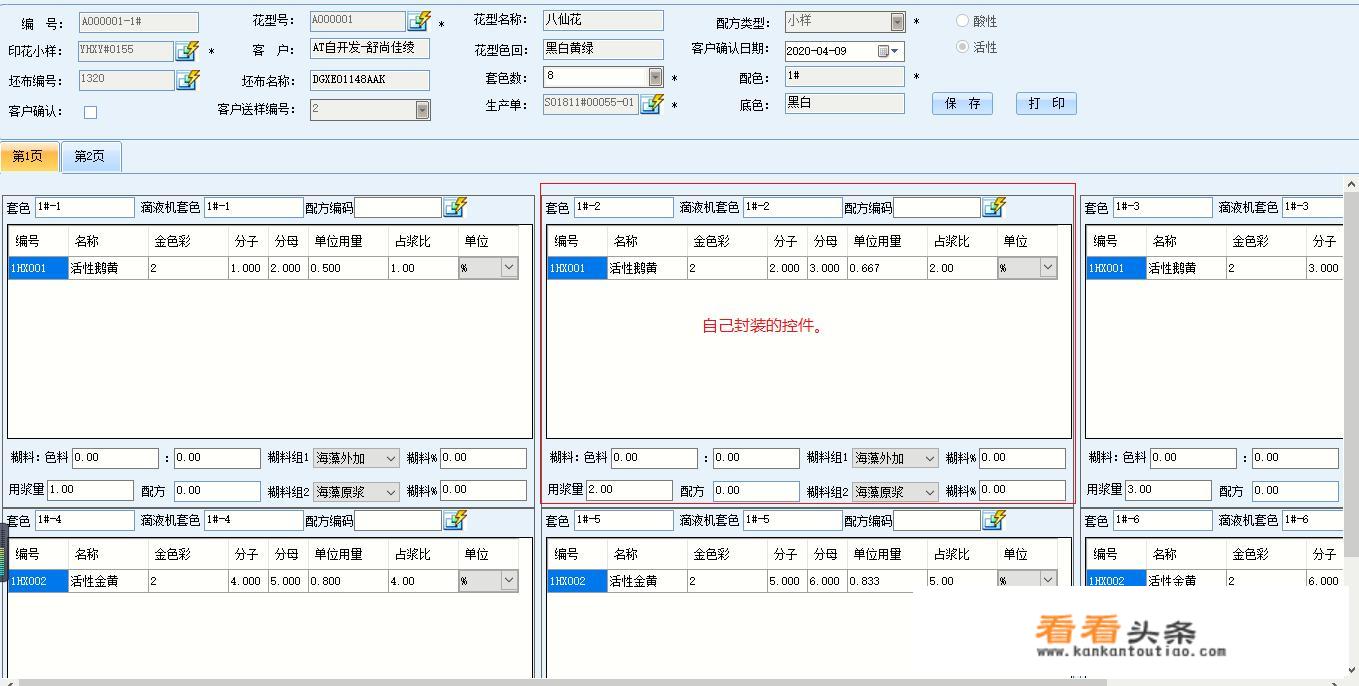
Task: Open lookup icon beside 坯布编号 field
Action: 187,81
